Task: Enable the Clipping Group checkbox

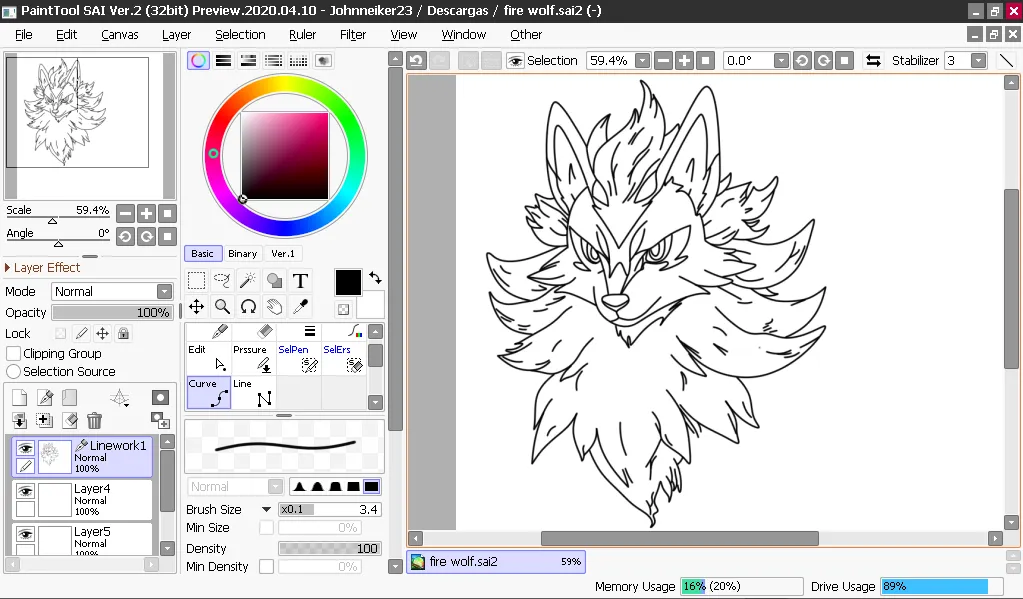Action: [x=13, y=354]
